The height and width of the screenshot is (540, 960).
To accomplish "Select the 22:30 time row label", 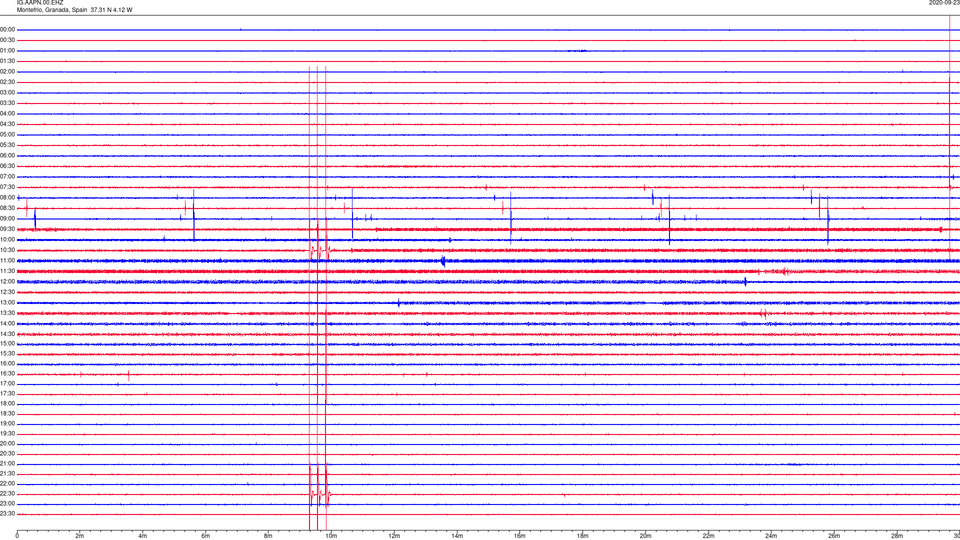I will (7, 493).
